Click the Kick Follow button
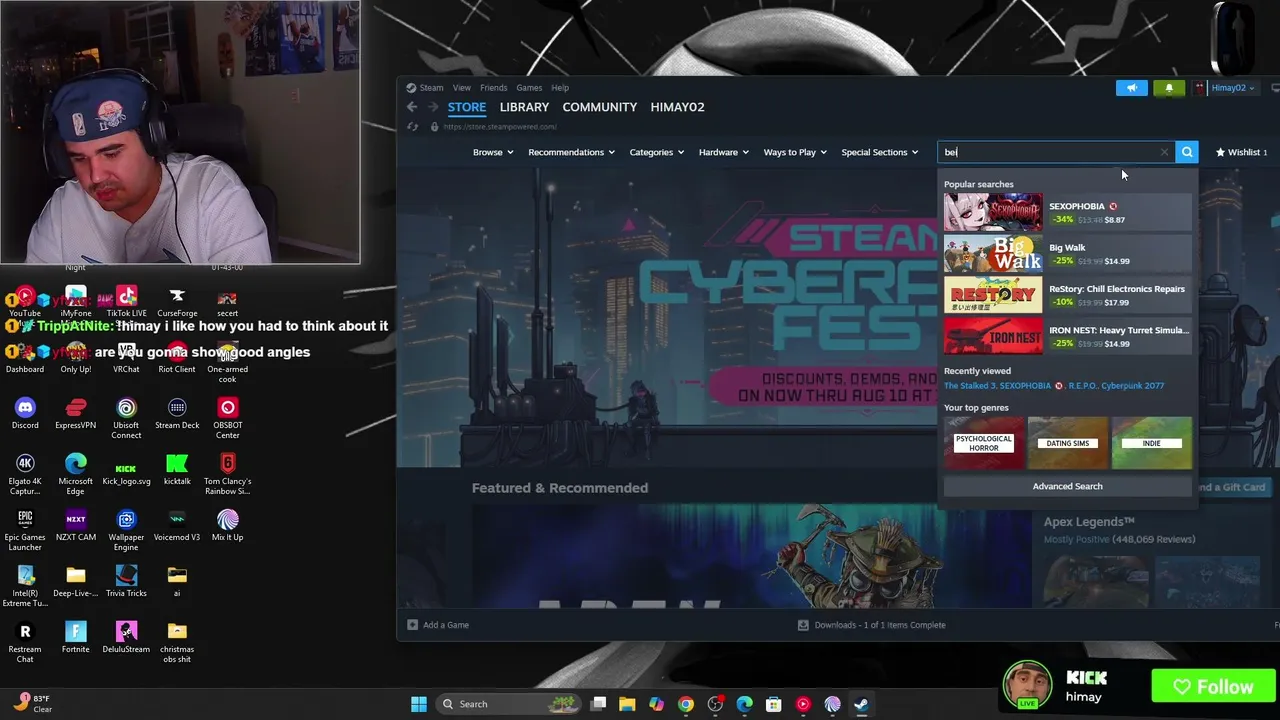1280x720 pixels. pyautogui.click(x=1214, y=687)
